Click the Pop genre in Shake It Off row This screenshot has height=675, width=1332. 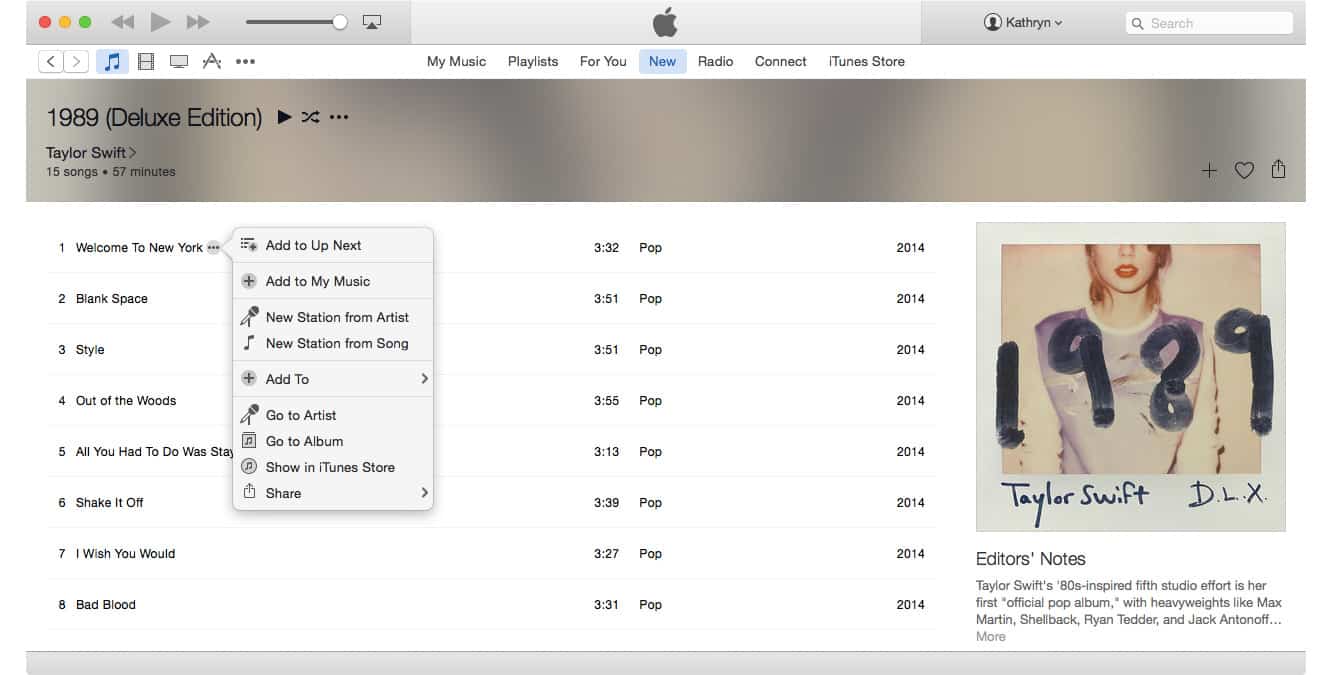point(650,503)
